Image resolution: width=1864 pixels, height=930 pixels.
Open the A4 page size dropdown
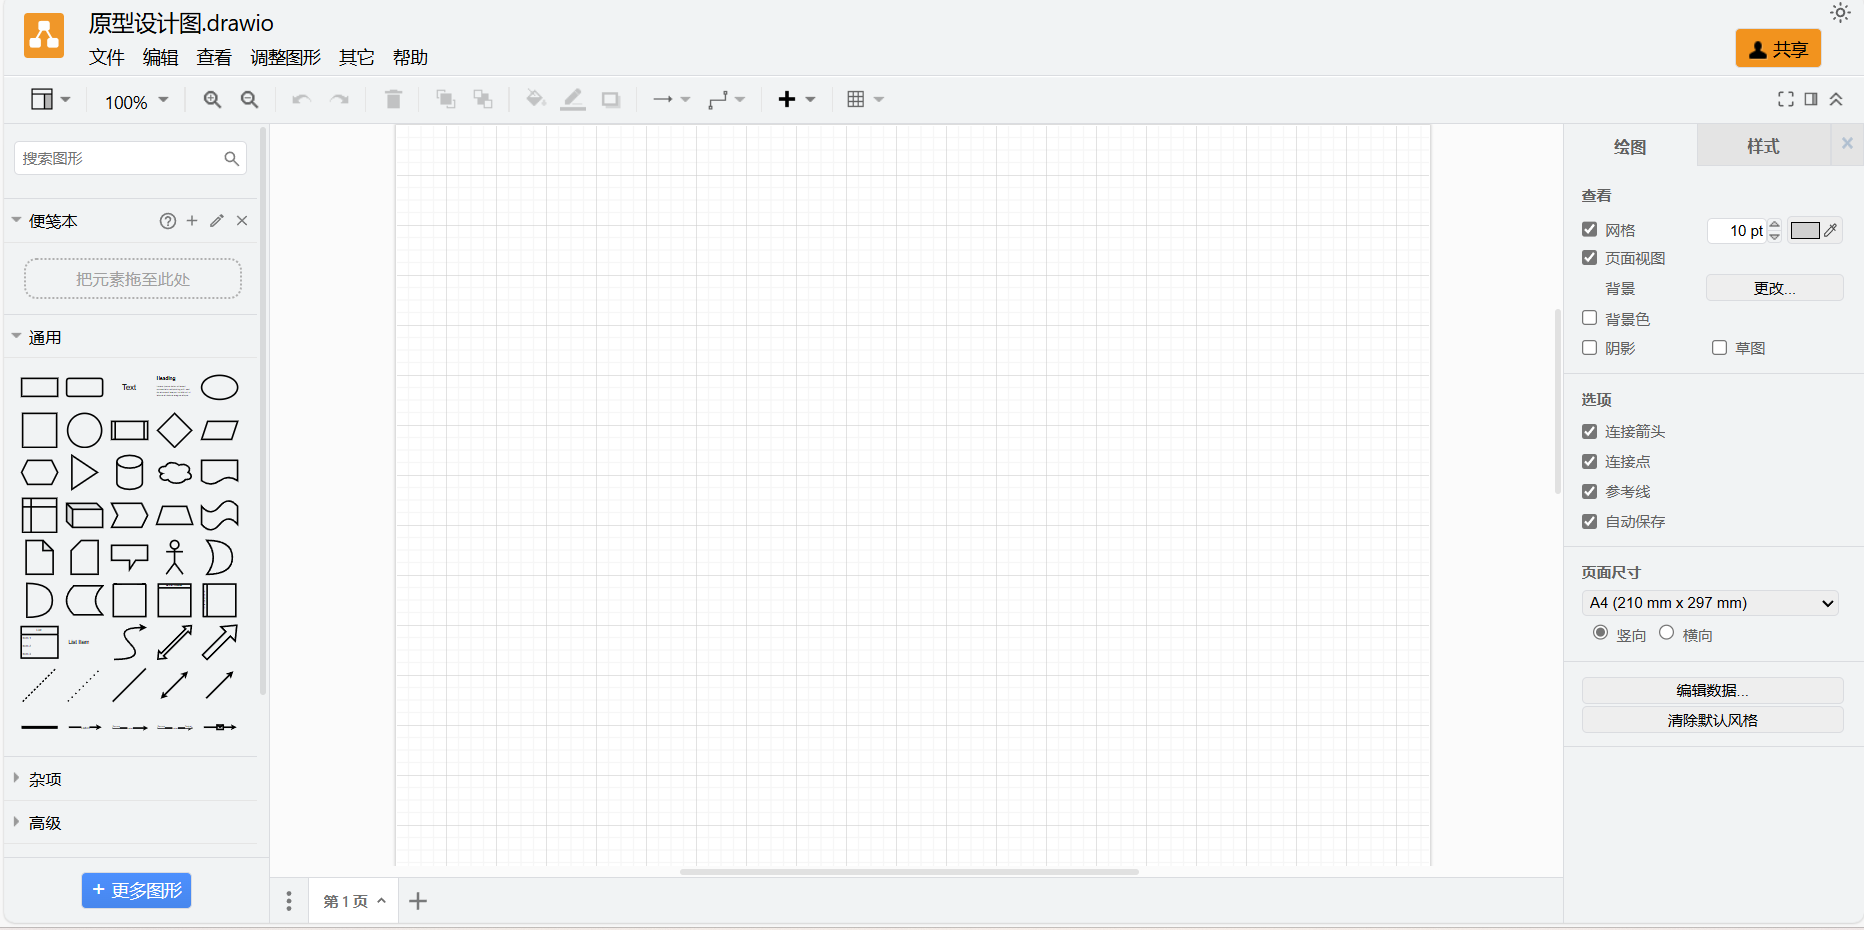click(1710, 603)
